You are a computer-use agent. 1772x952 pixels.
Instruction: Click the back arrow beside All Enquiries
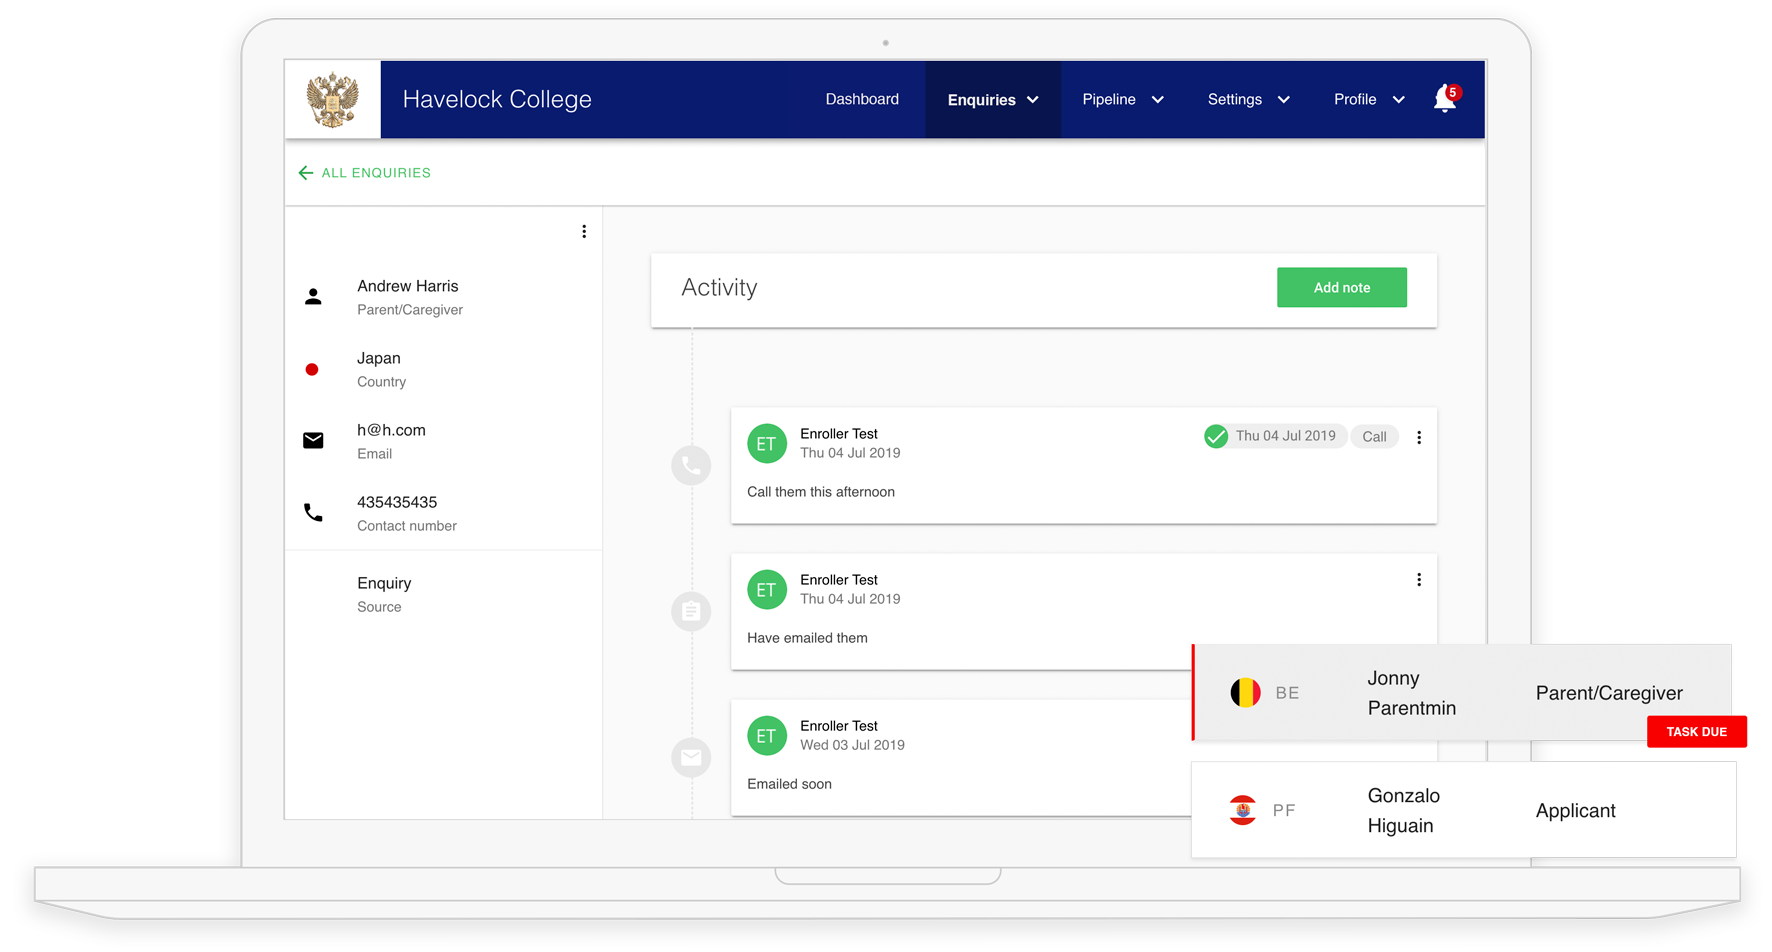pyautogui.click(x=306, y=173)
